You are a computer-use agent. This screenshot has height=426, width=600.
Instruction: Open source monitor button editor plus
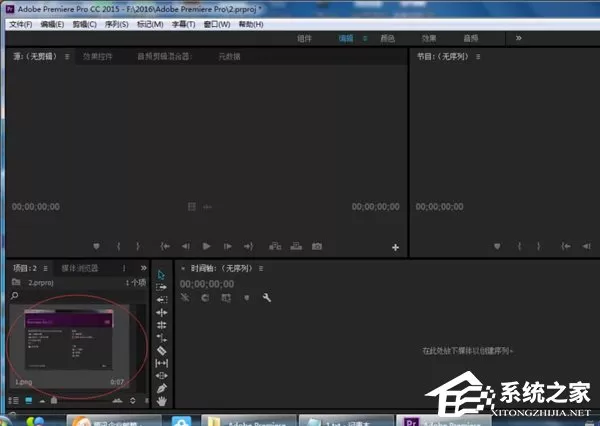pyautogui.click(x=395, y=248)
